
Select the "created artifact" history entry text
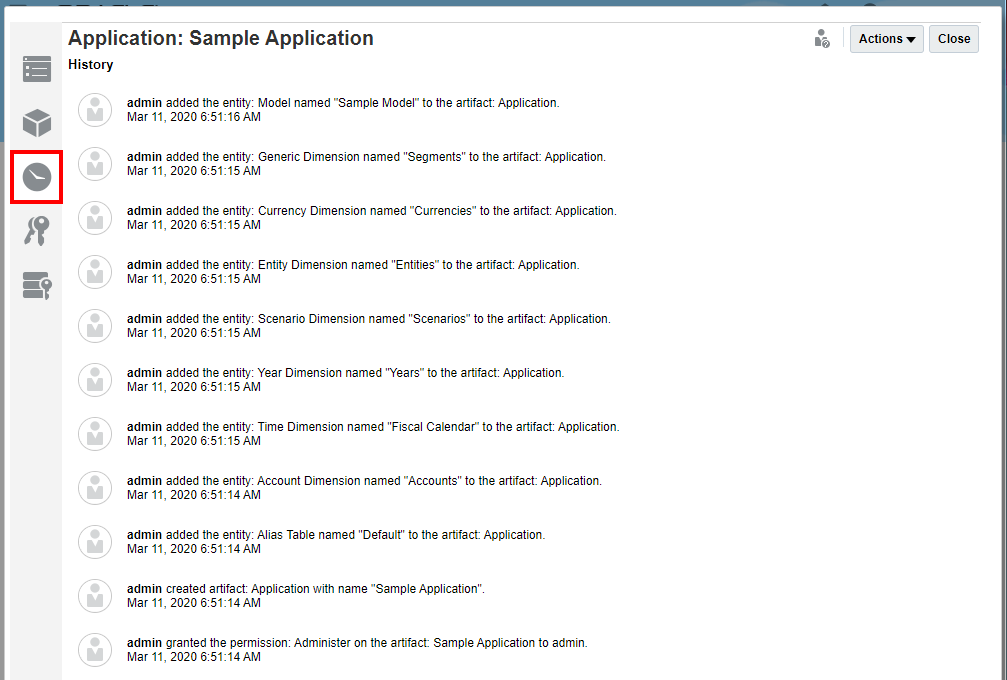(306, 588)
